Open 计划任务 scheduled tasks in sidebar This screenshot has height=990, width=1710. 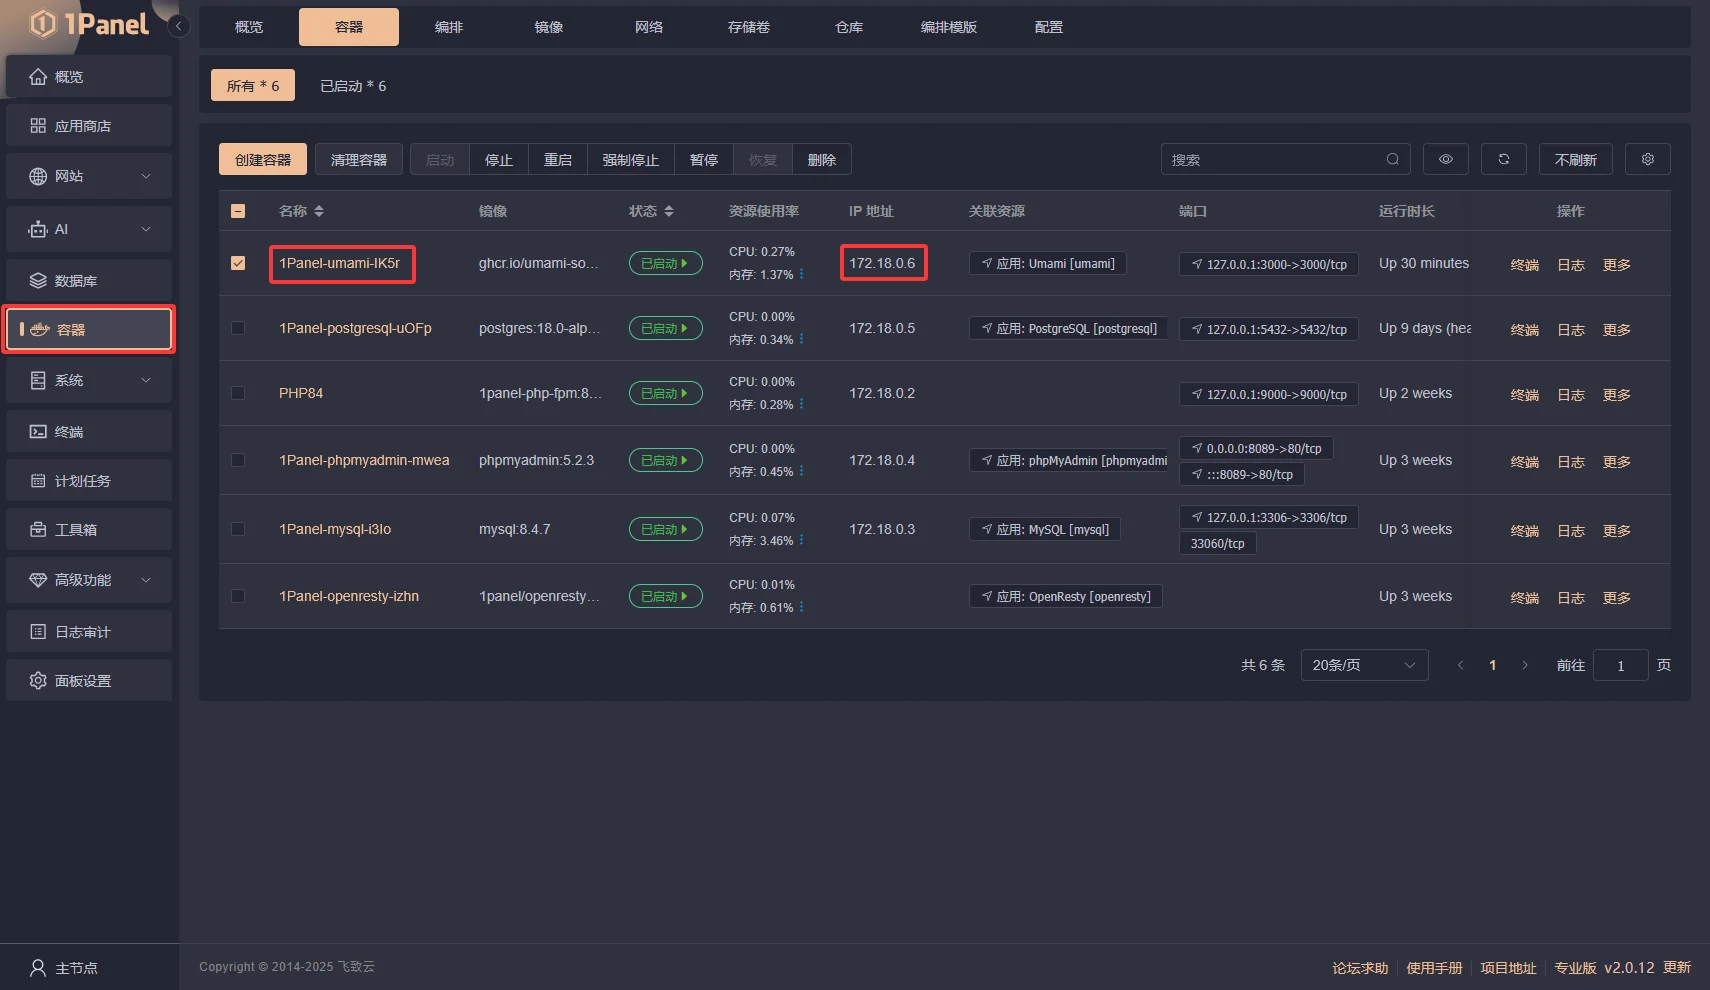coord(88,481)
